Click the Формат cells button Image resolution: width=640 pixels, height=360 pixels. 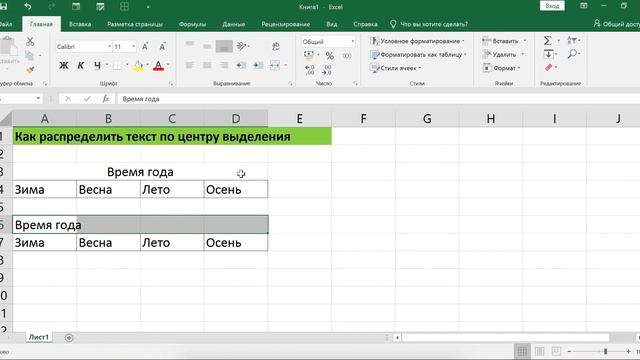pyautogui.click(x=502, y=68)
